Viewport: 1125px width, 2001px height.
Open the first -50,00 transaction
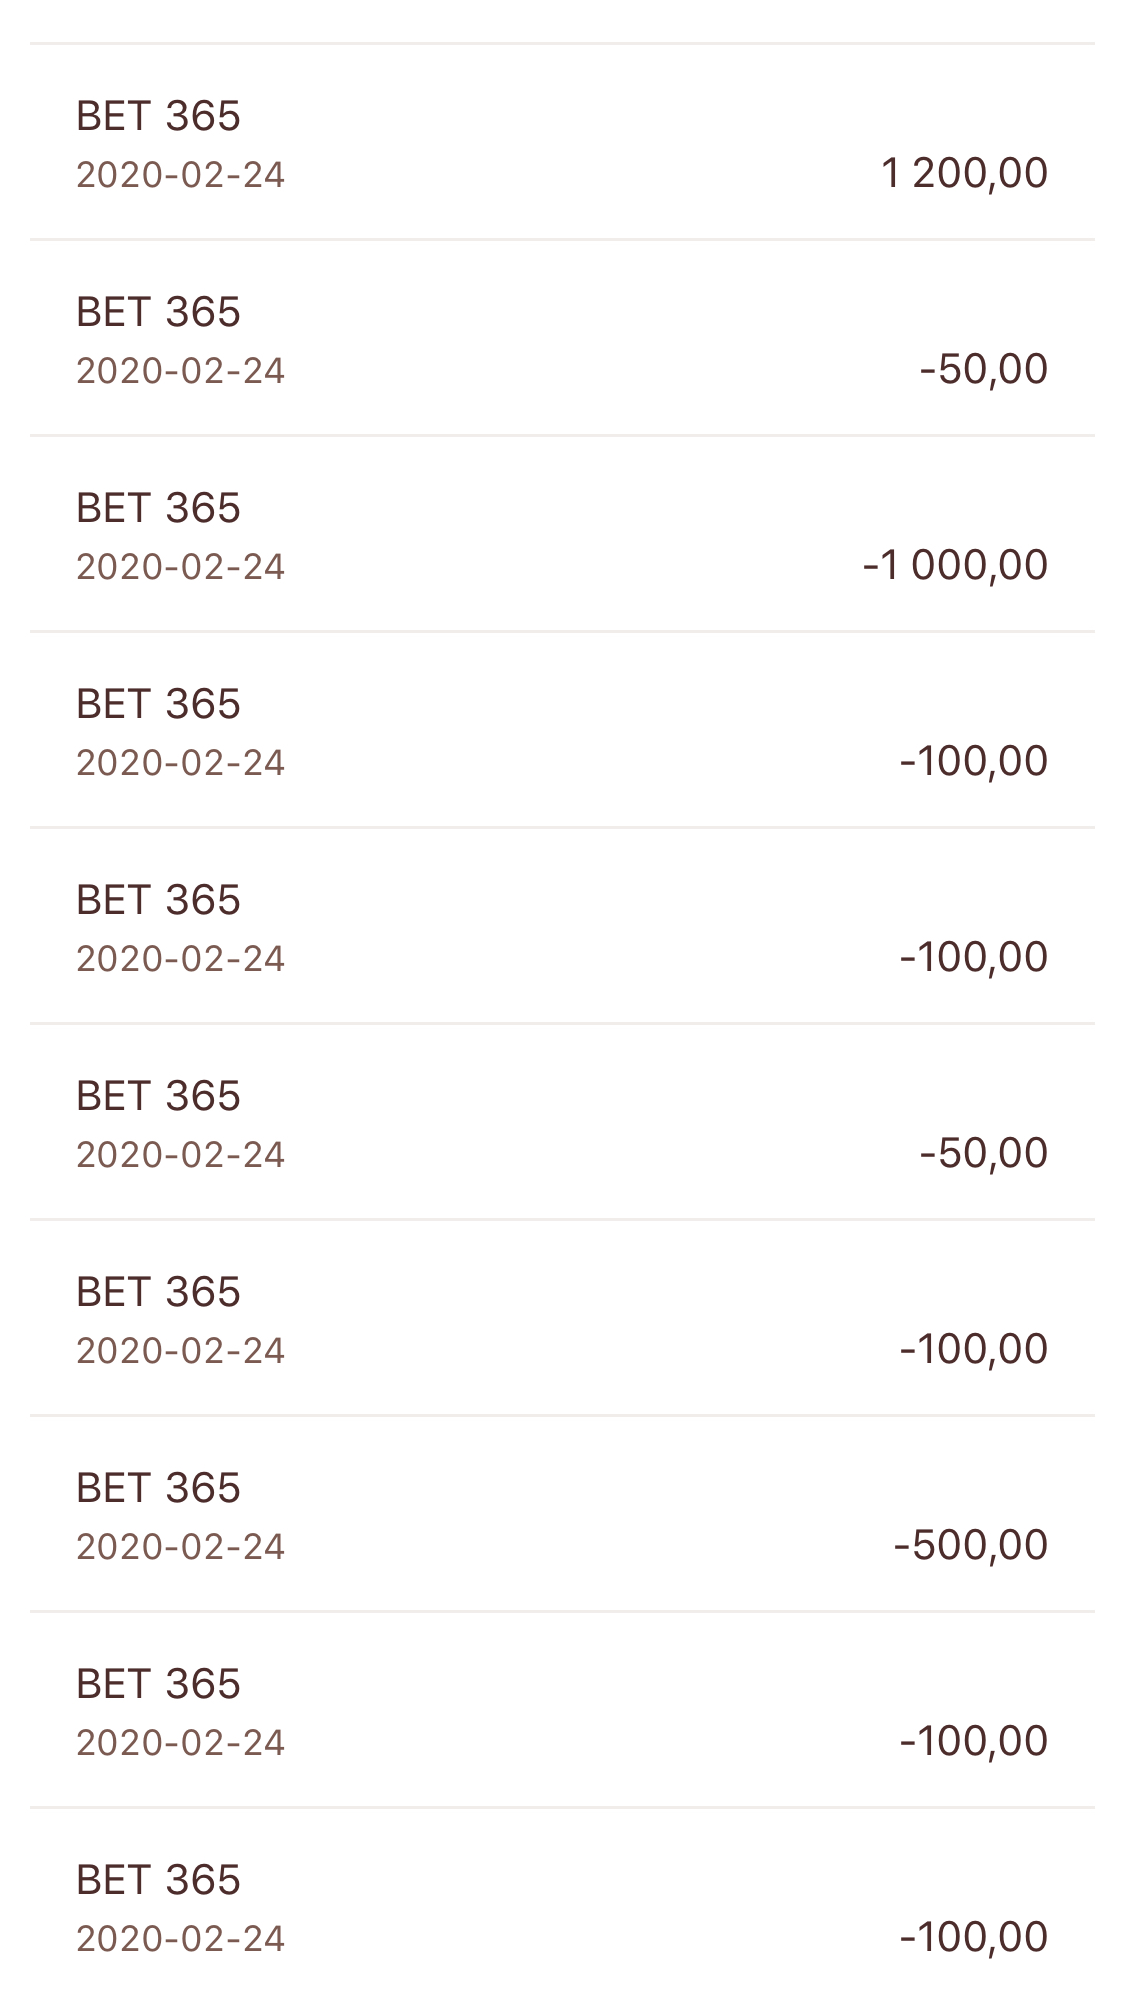point(562,338)
